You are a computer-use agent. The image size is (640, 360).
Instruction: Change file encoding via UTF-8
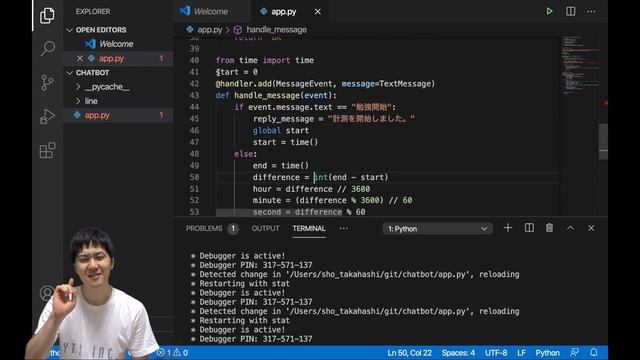click(x=496, y=353)
